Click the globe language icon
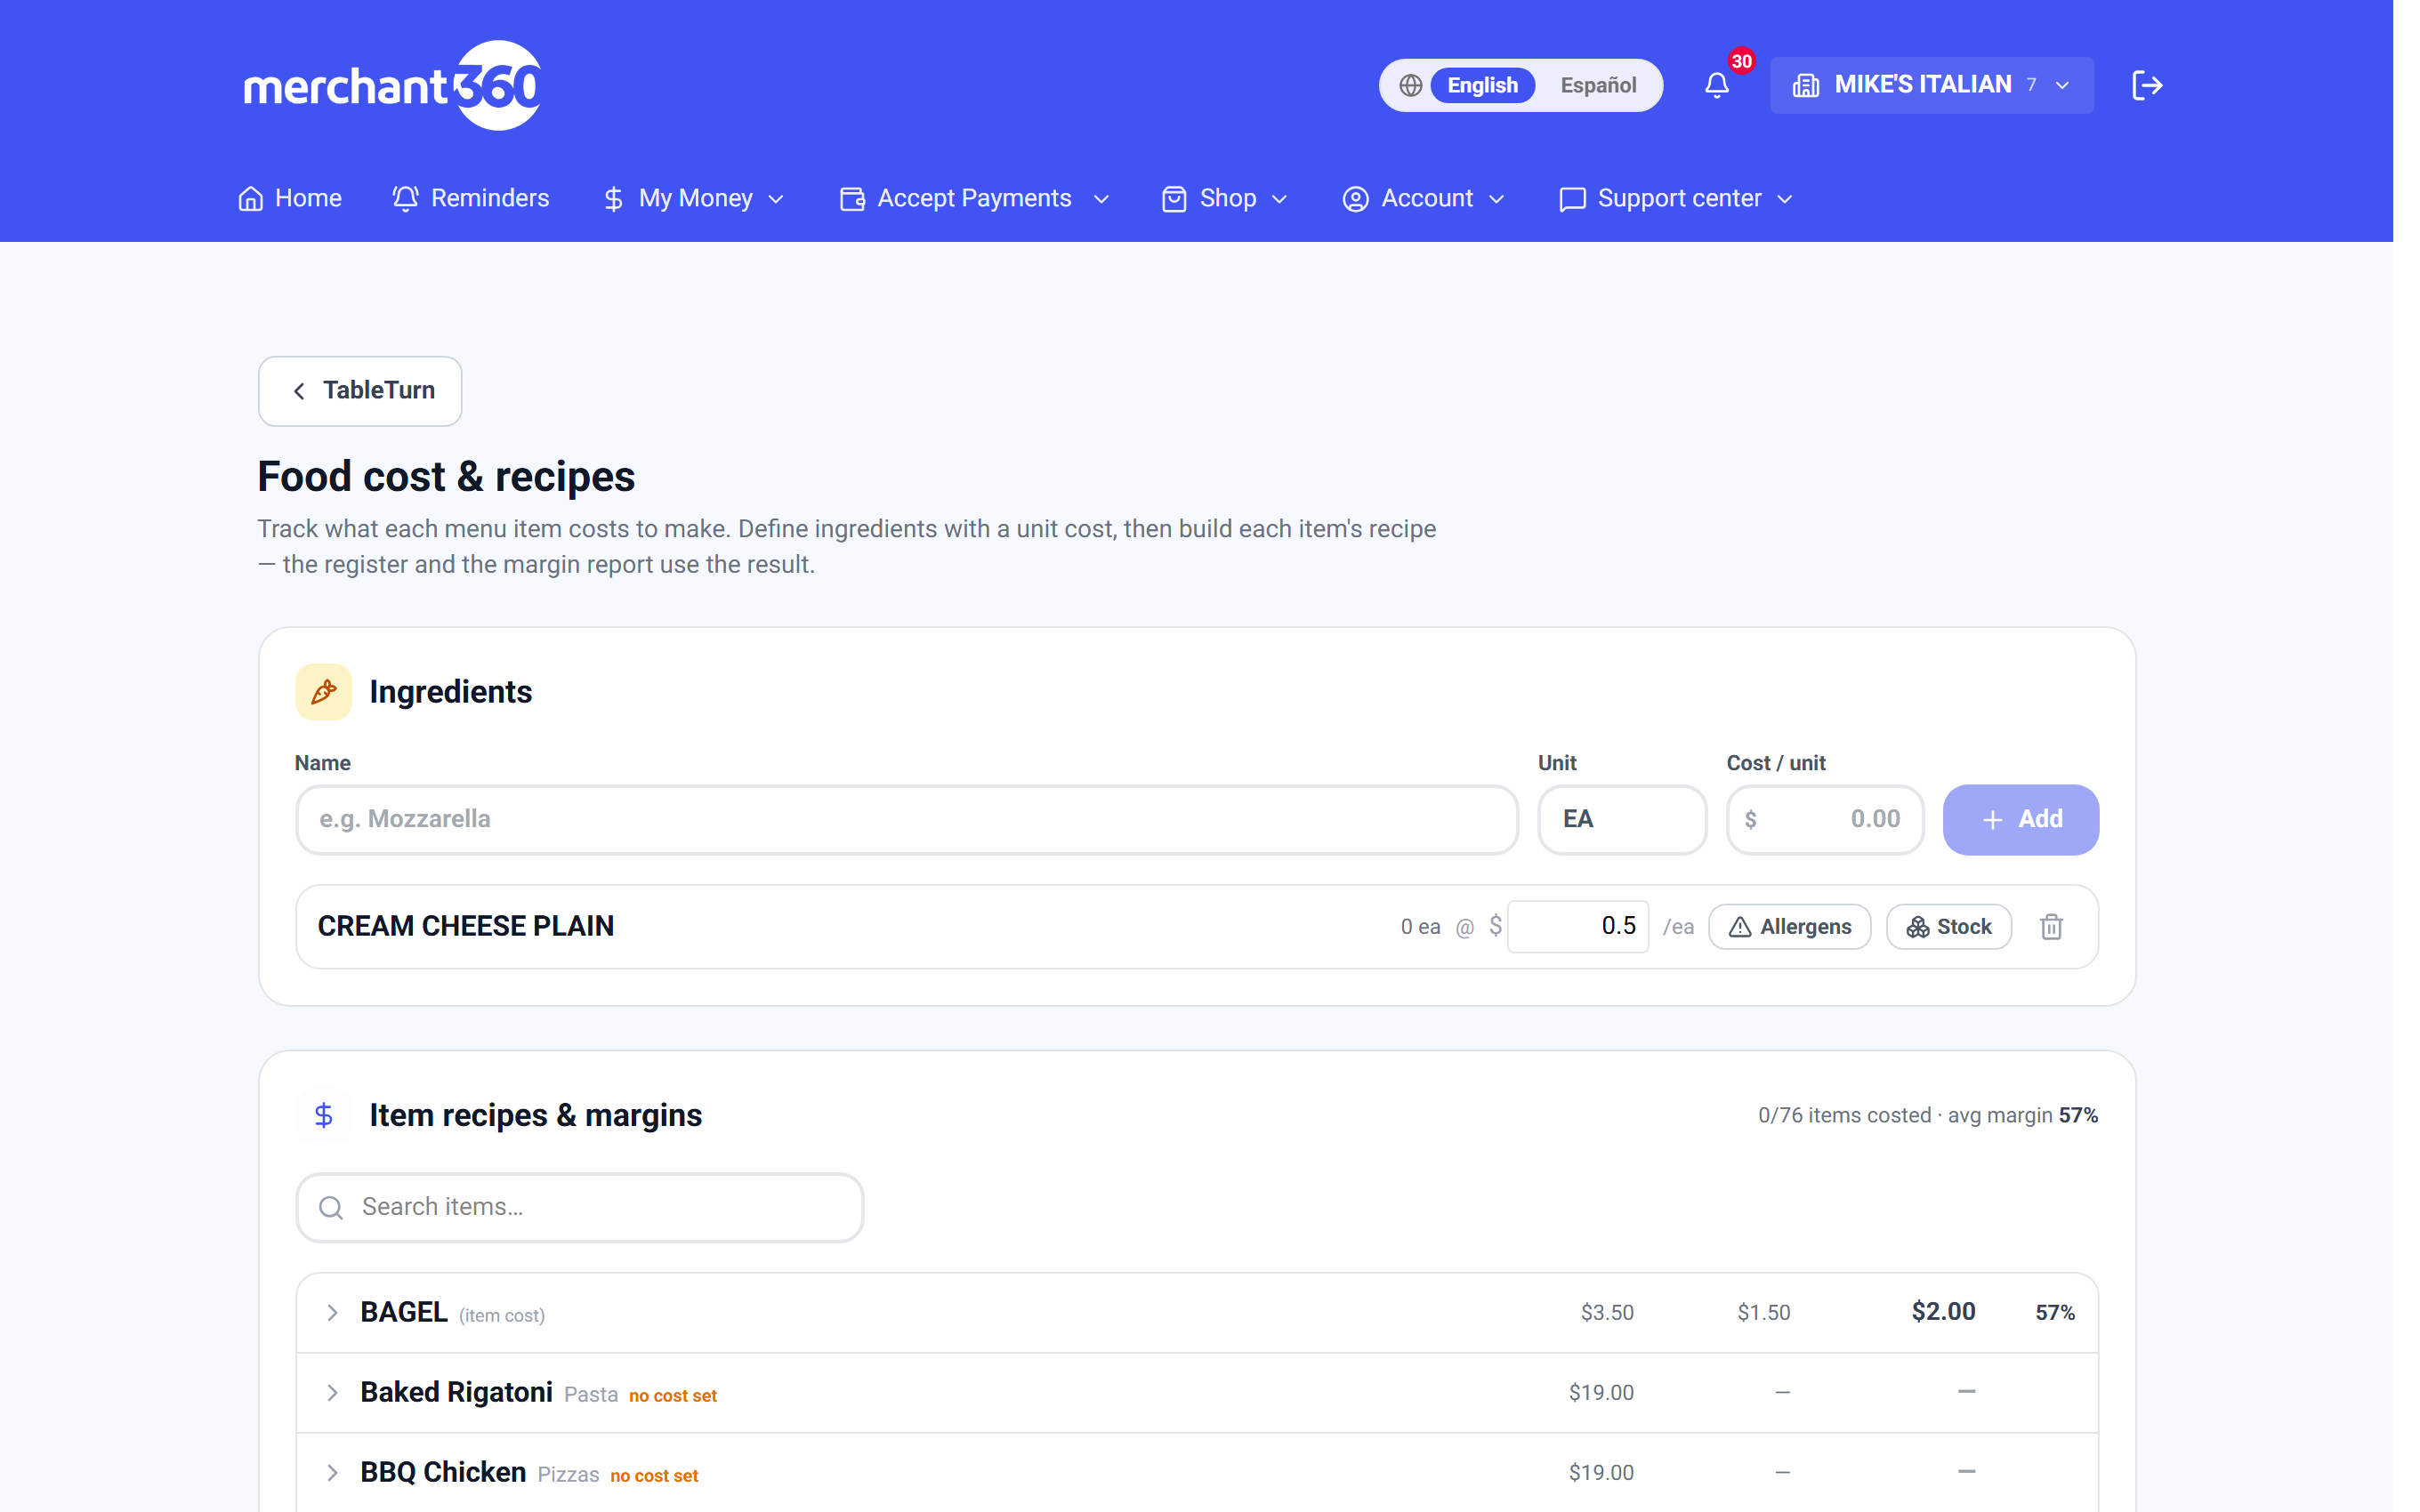The width and height of the screenshot is (2420, 1512). 1410,85
